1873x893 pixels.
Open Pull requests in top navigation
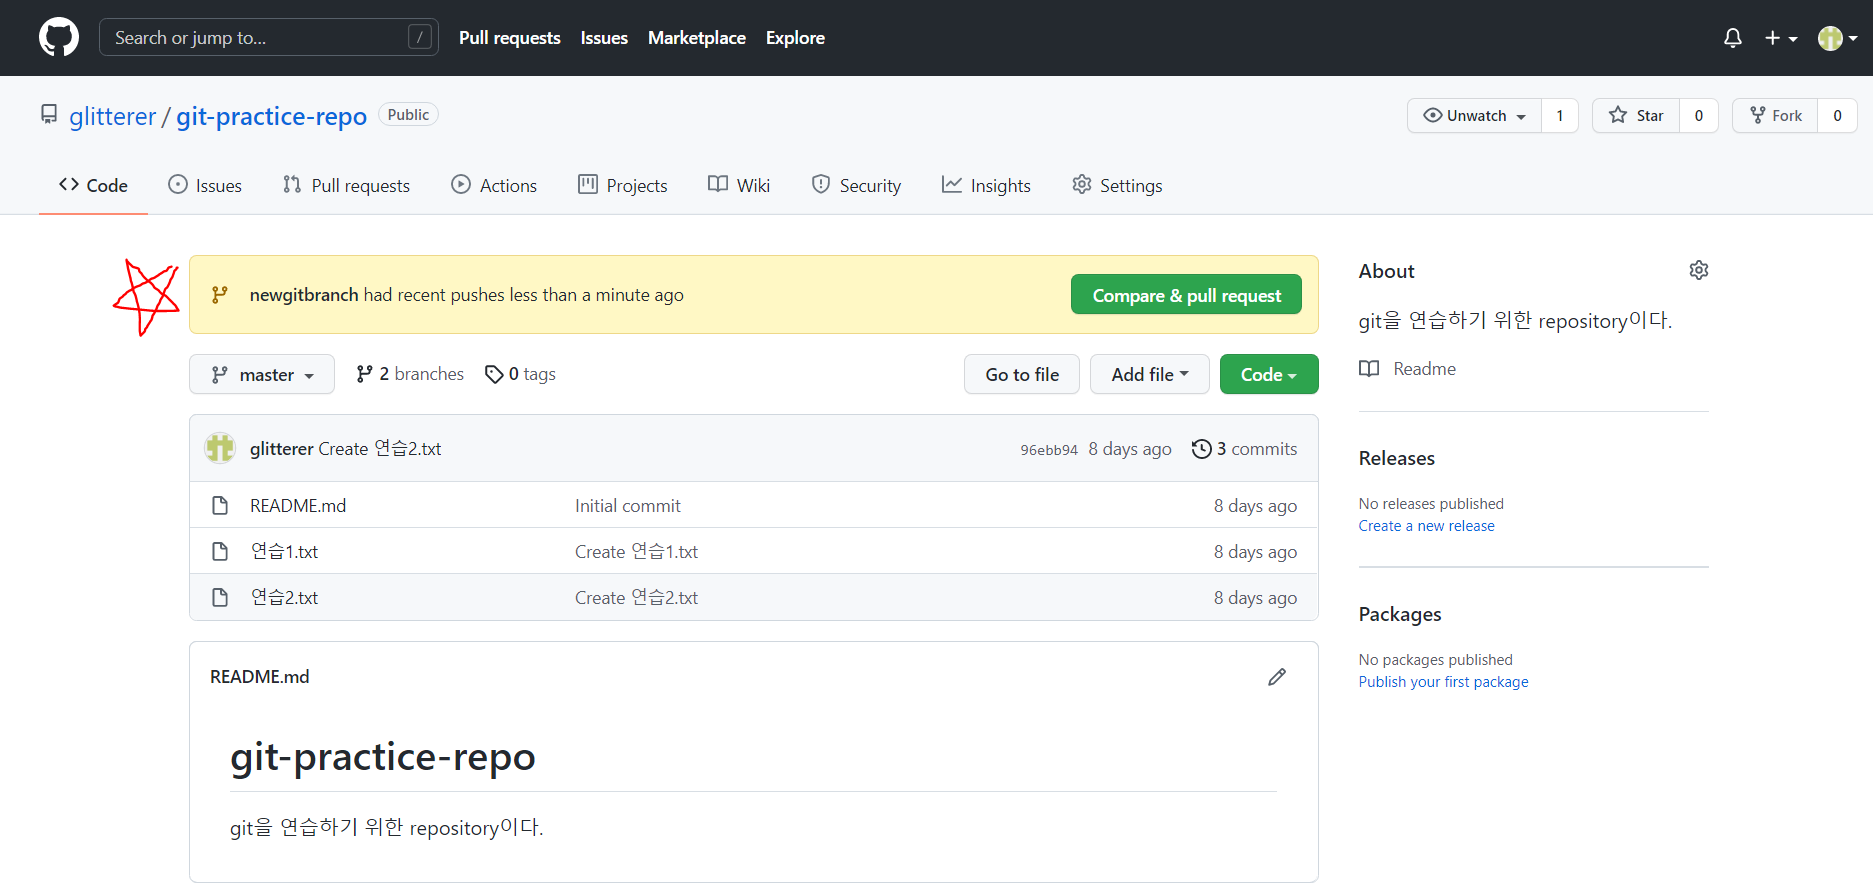pos(510,38)
